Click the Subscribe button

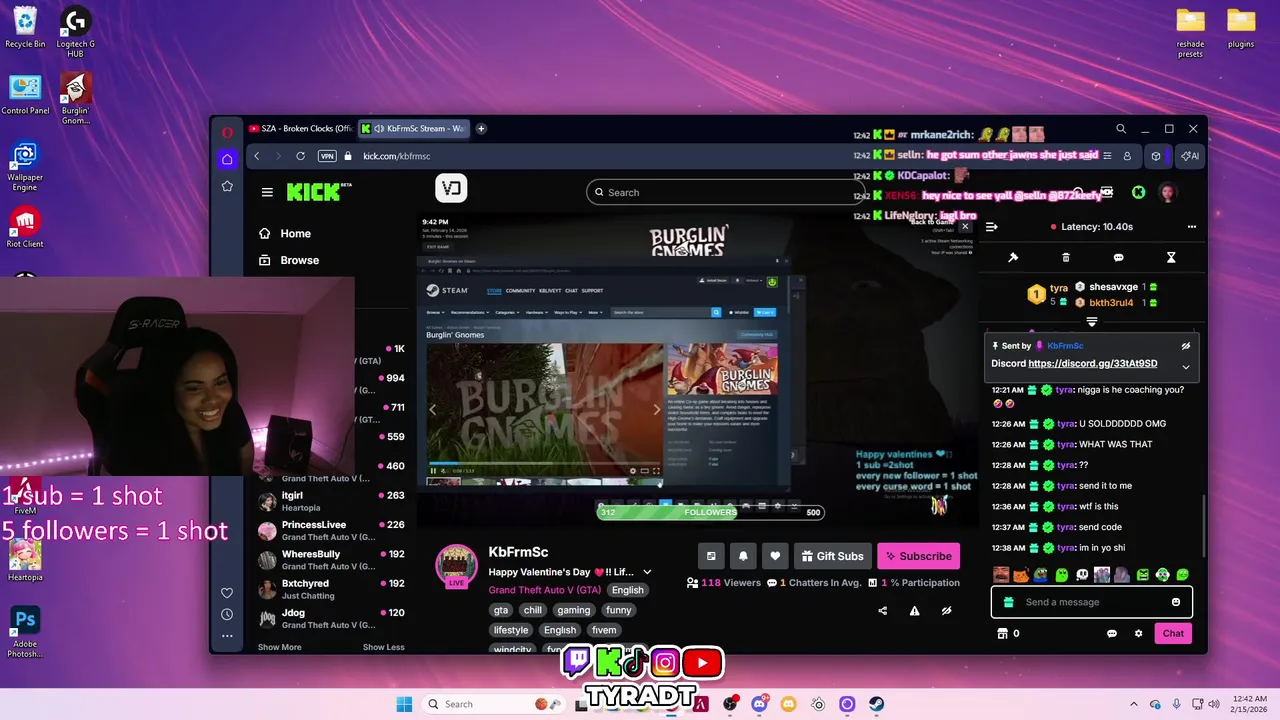[918, 556]
